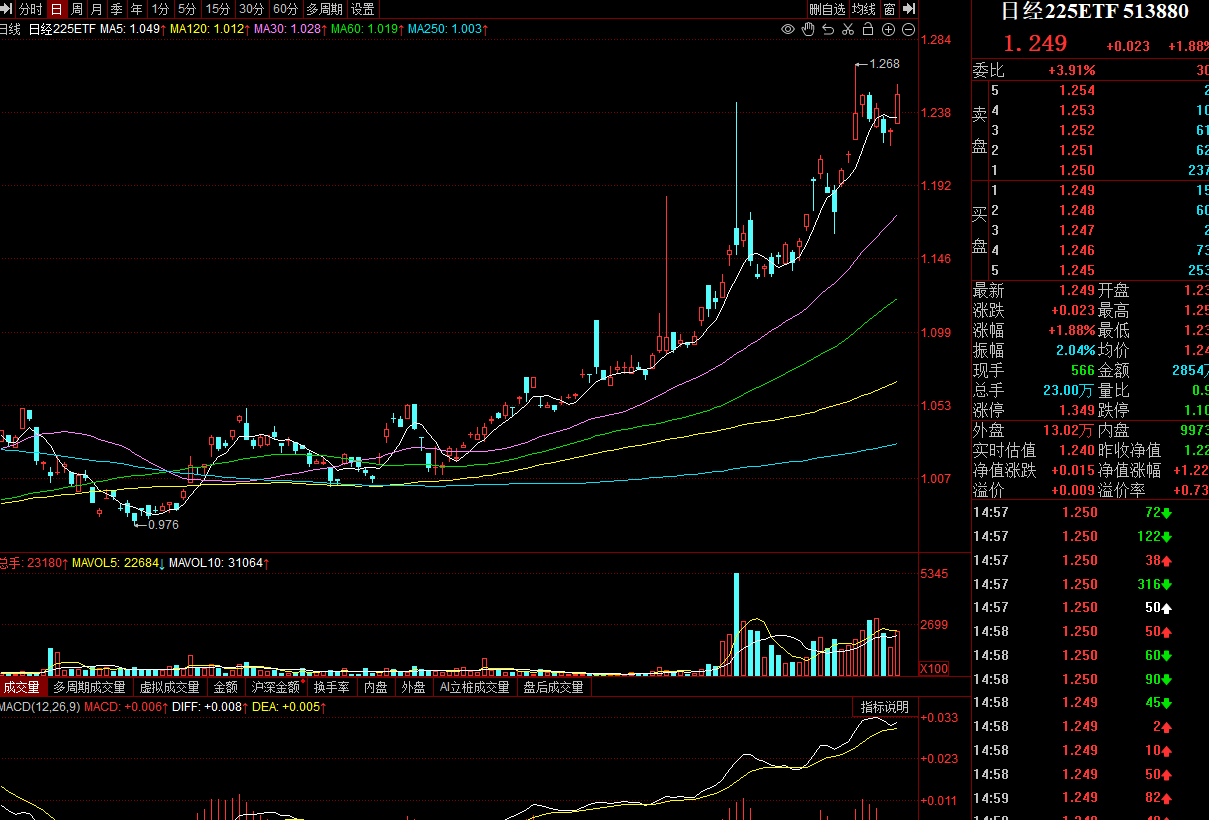This screenshot has width=1209, height=820.
Task: Click the MAVOL10: 31064 volume label
Action: point(219,563)
